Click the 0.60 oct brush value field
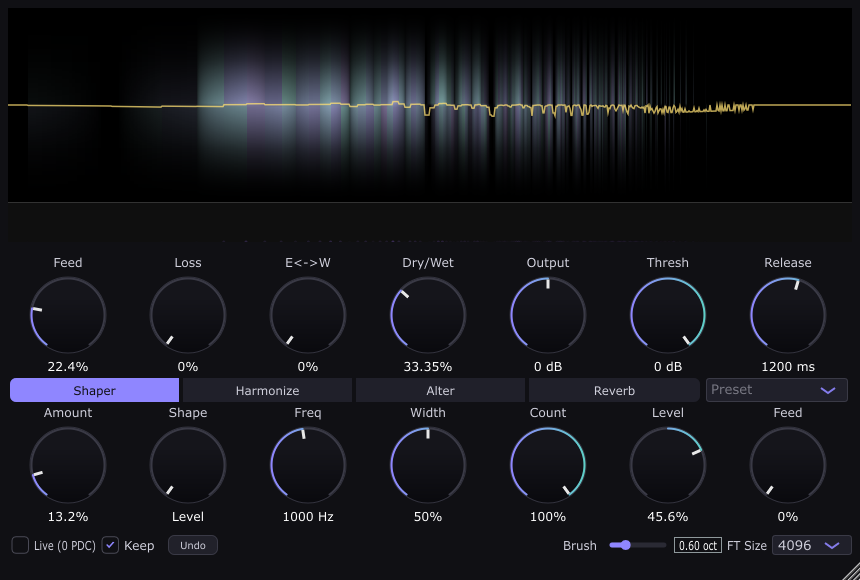860x580 pixels. click(x=698, y=545)
